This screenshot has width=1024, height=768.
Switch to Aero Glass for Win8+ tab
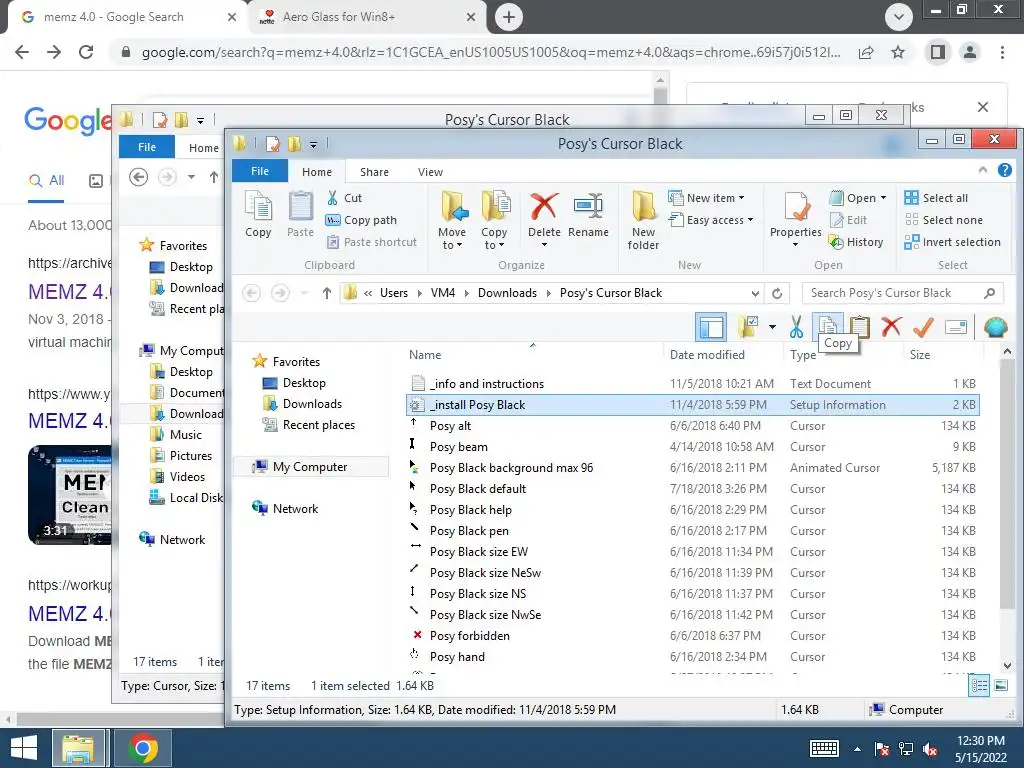pos(367,17)
